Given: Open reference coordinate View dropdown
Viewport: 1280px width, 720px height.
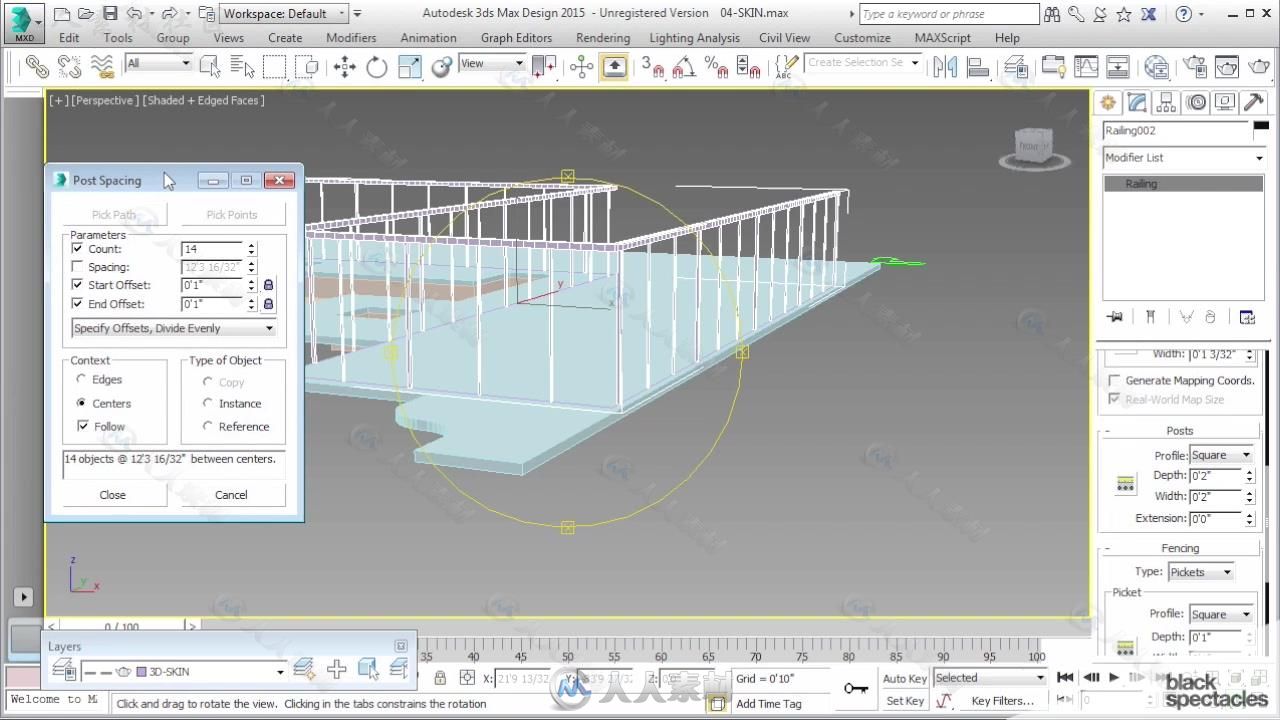Looking at the screenshot, I should coord(492,63).
